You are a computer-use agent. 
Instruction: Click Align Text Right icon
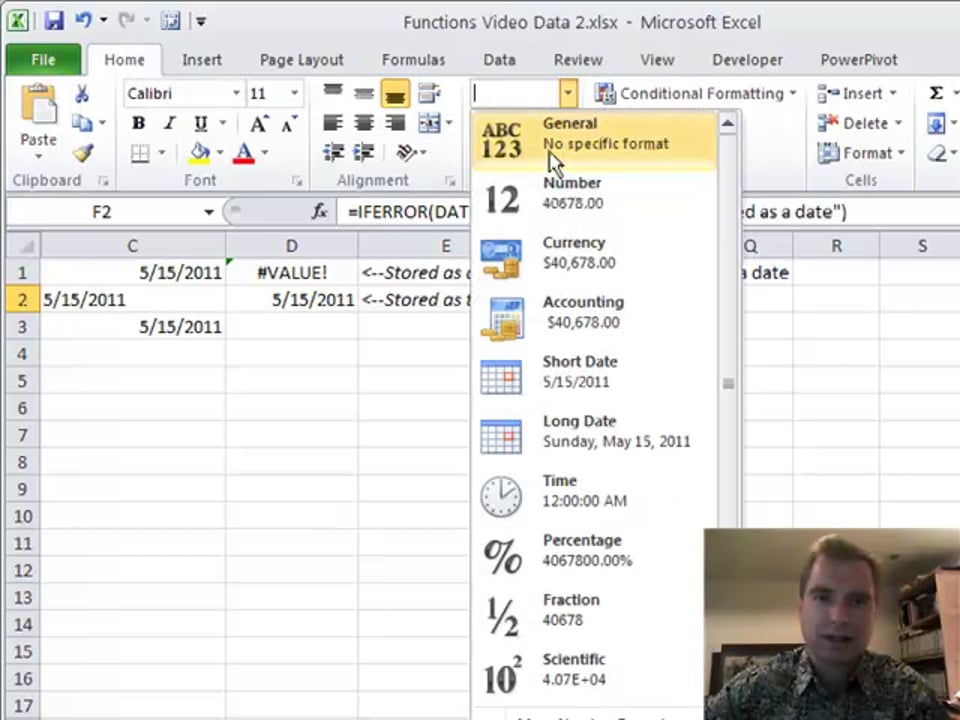pyautogui.click(x=395, y=123)
